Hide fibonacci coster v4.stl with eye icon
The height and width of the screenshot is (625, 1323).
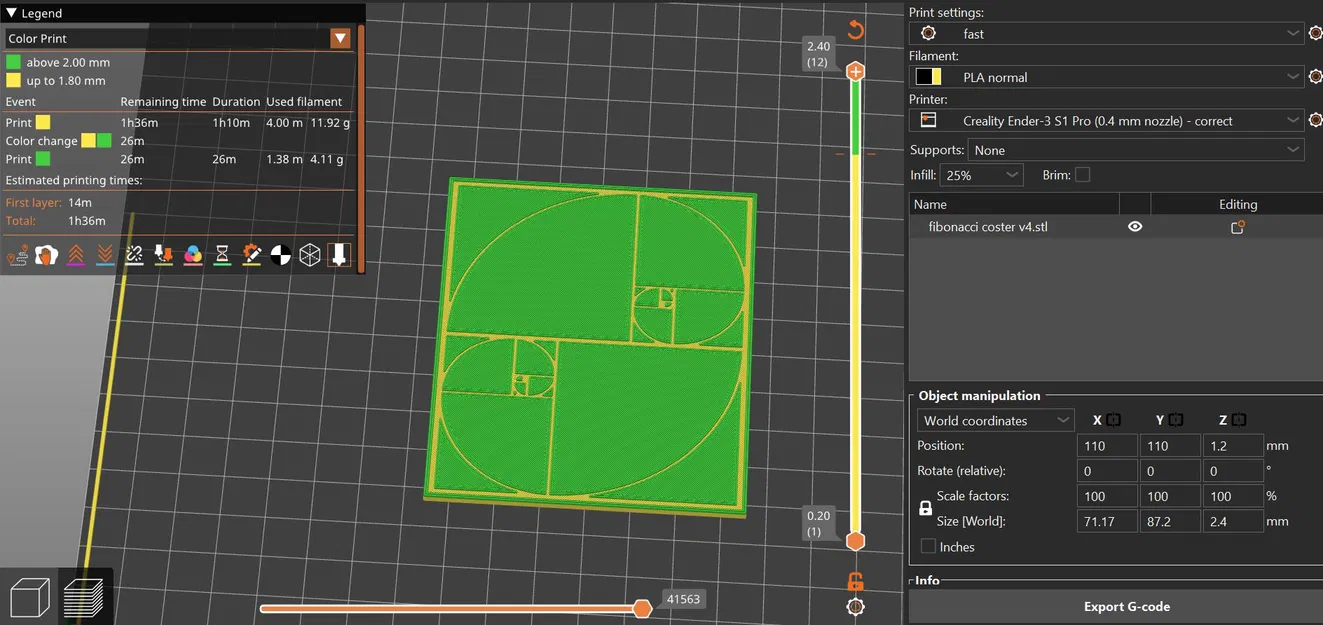point(1135,227)
